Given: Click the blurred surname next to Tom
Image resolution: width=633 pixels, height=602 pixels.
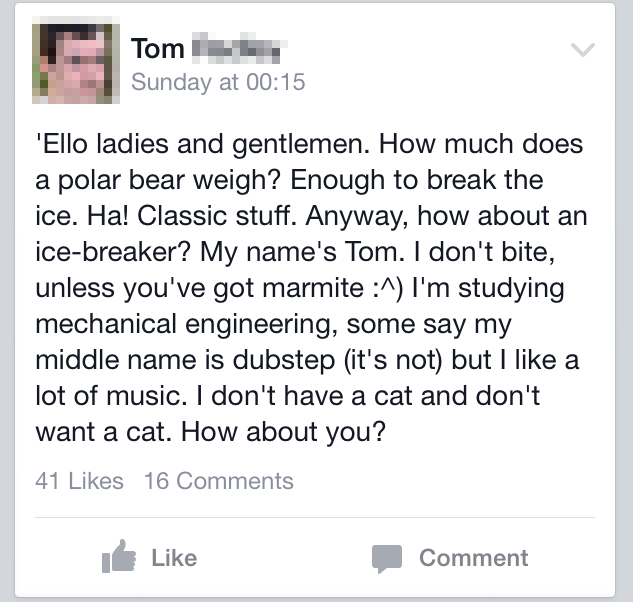Looking at the screenshot, I should click(239, 48).
